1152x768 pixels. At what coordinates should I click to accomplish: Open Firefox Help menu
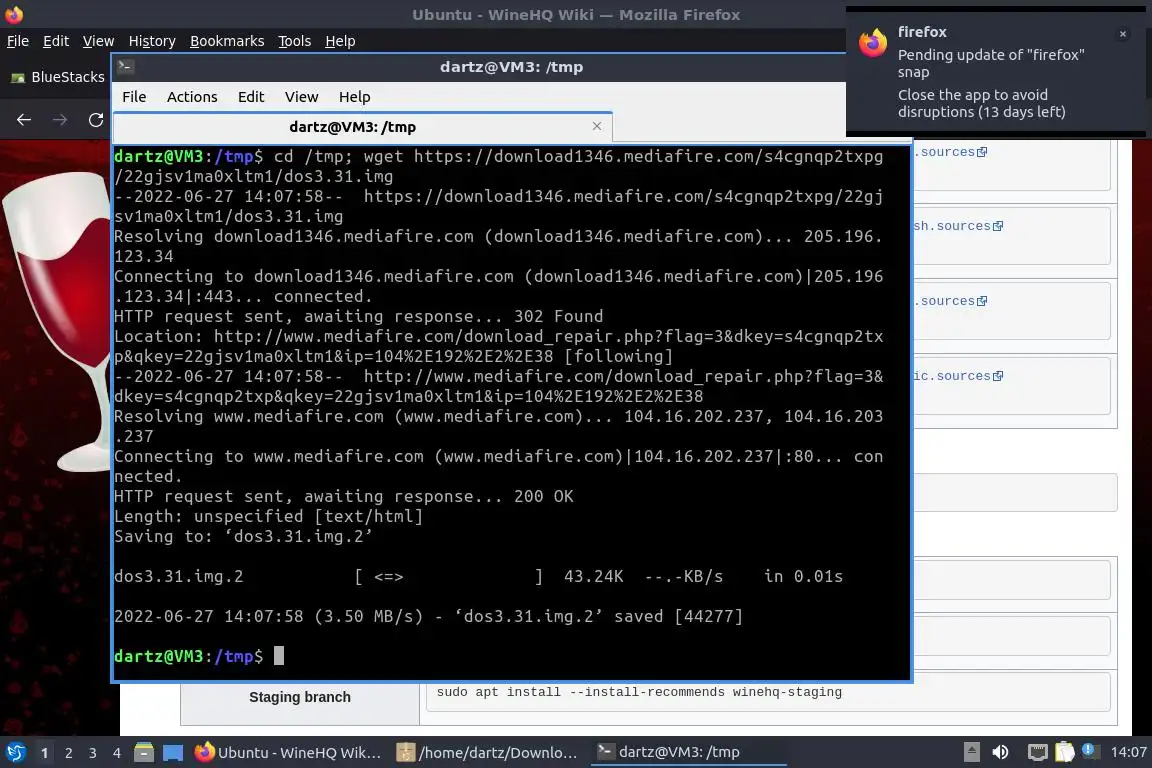pos(340,41)
